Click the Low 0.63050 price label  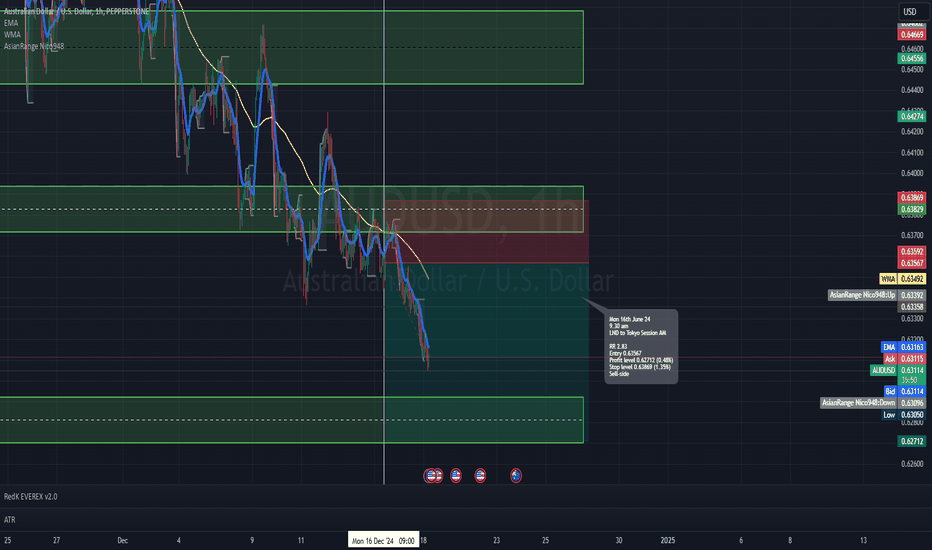point(903,415)
